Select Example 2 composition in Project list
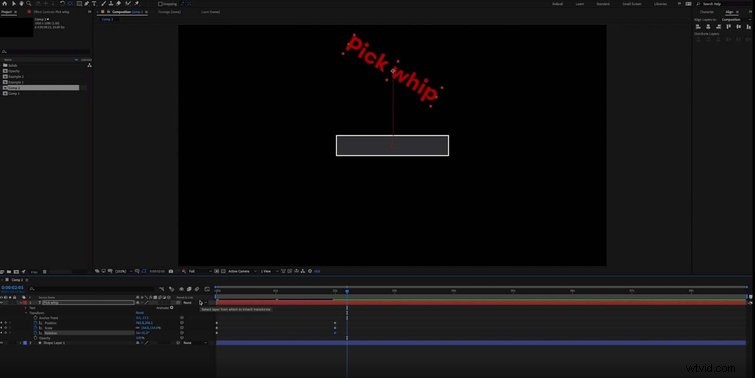 [15, 76]
